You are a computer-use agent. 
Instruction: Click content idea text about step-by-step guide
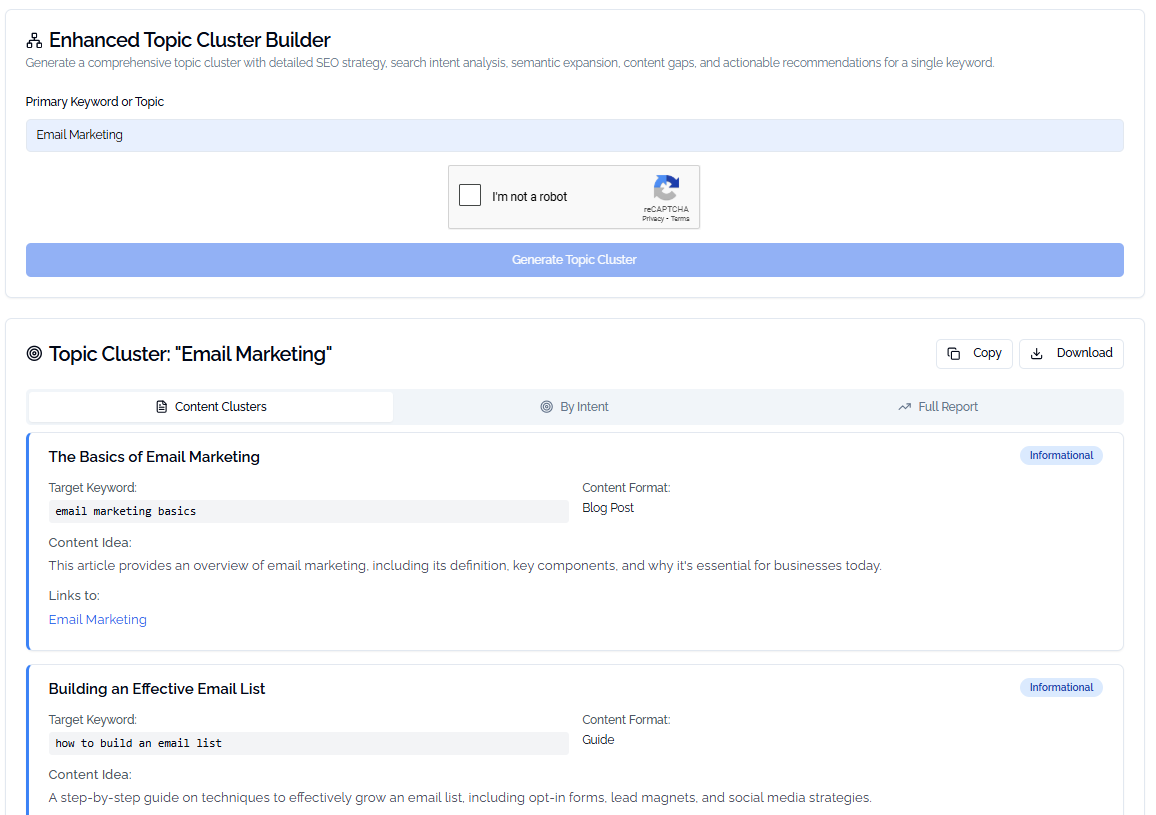tap(460, 797)
